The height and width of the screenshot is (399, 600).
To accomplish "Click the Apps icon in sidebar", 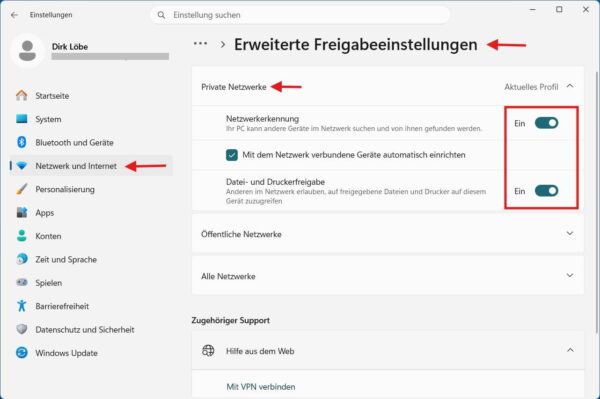I will [22, 212].
